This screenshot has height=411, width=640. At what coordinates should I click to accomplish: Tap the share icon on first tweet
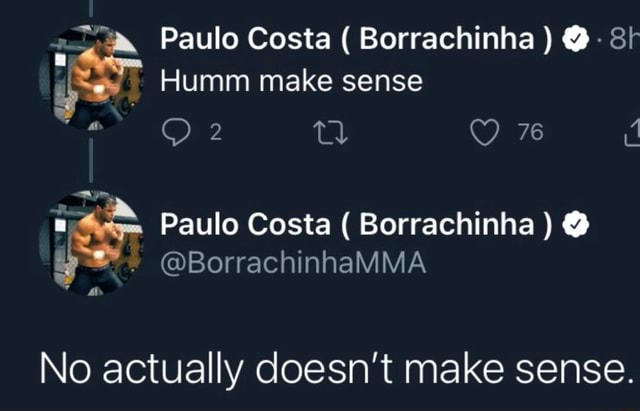[x=631, y=132]
